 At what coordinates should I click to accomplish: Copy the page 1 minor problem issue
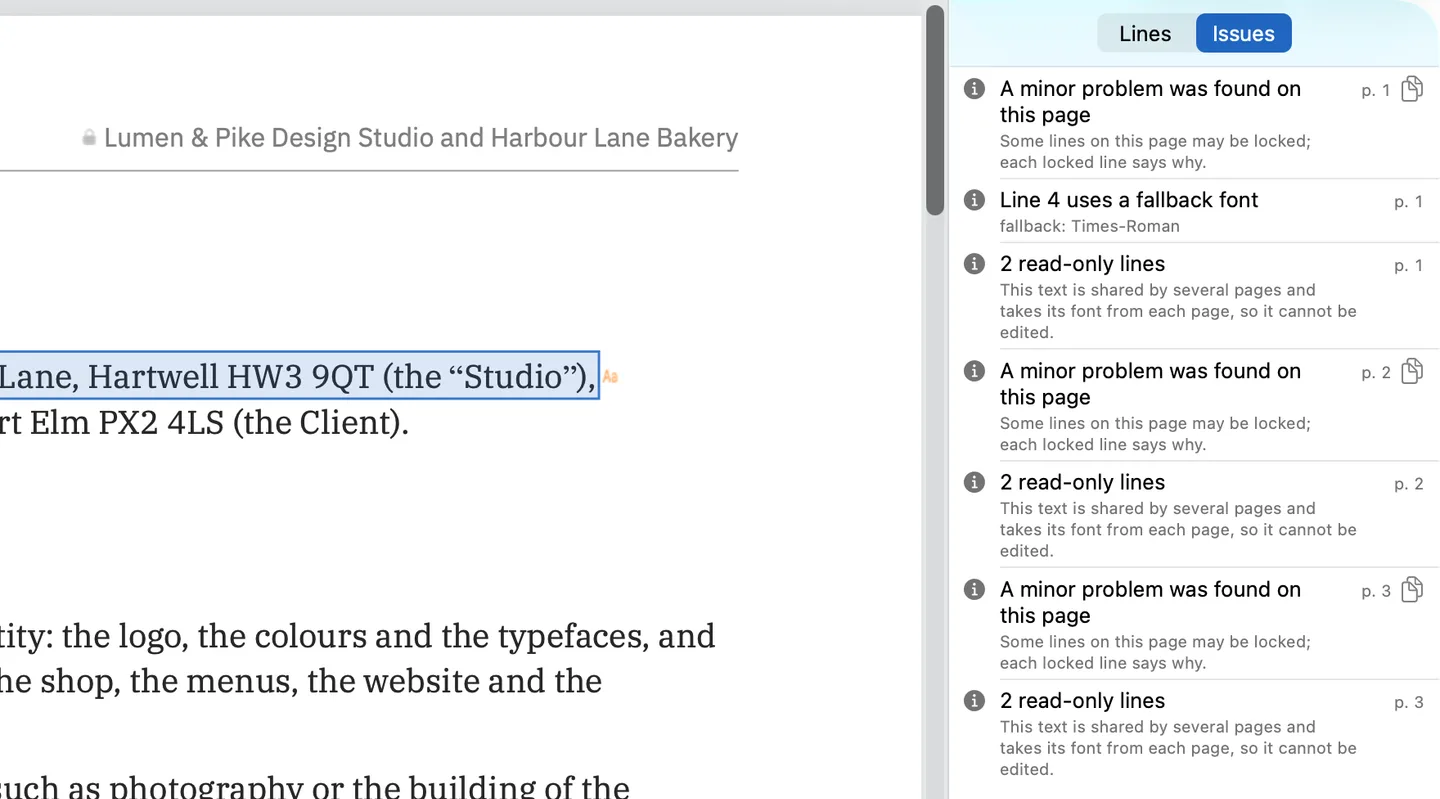[1411, 89]
